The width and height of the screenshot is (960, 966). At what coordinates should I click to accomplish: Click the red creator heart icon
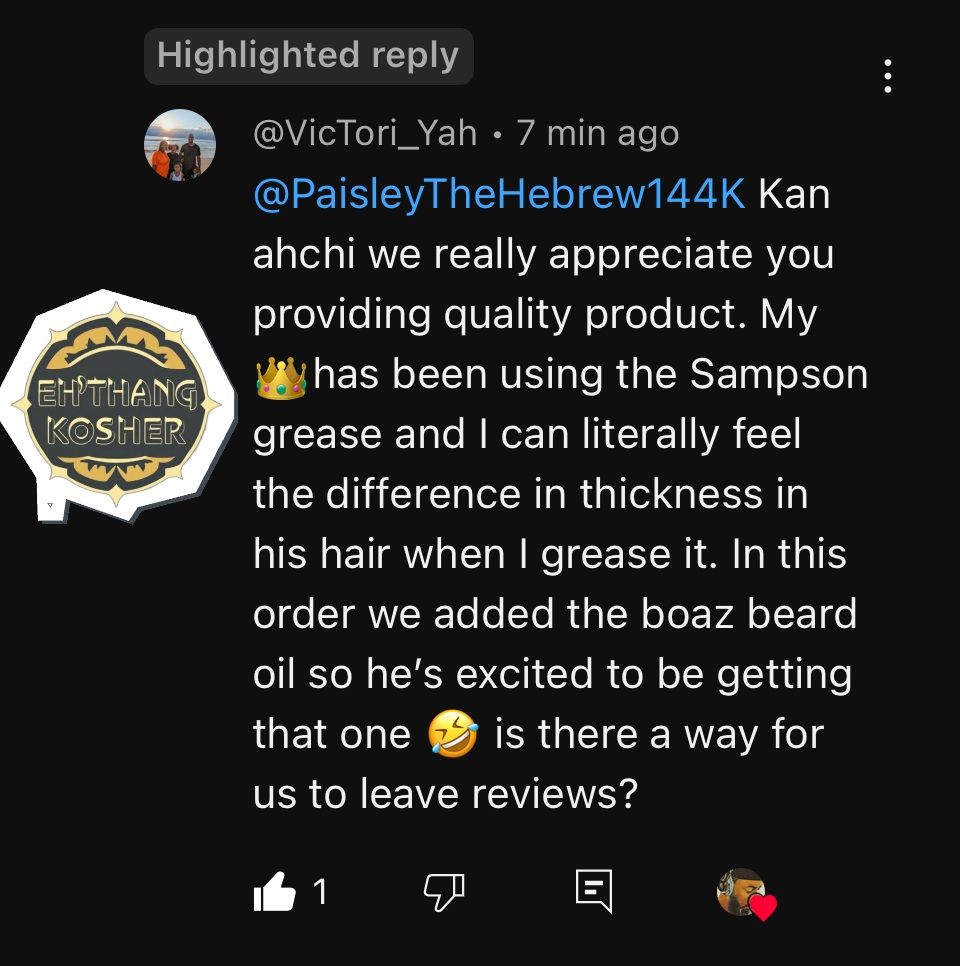pos(763,906)
